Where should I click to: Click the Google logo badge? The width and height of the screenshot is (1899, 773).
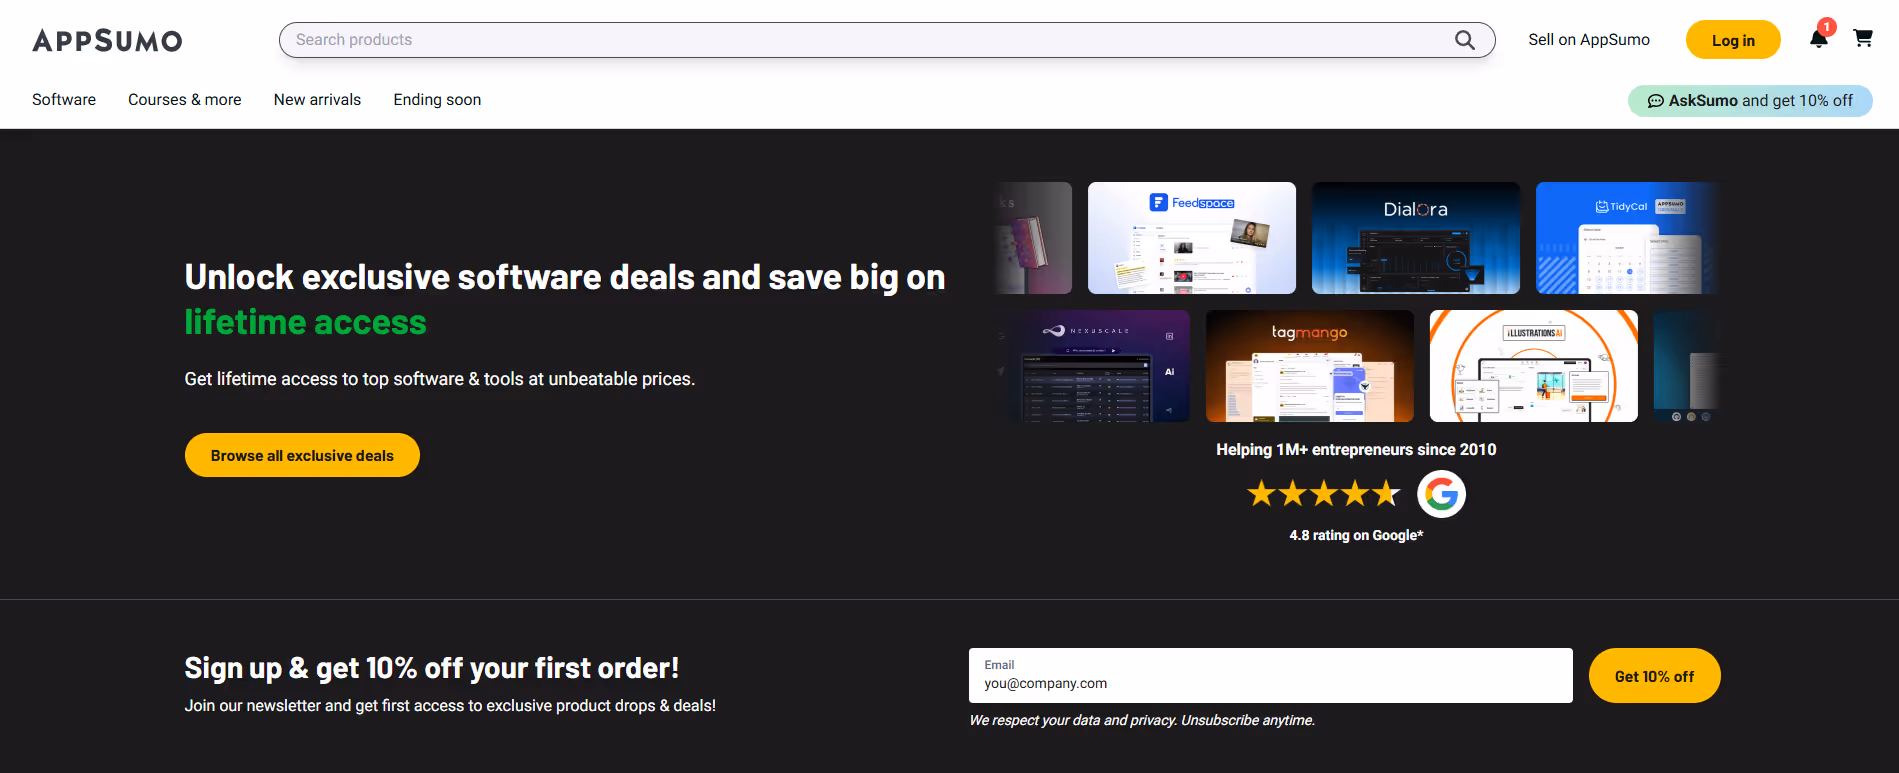pyautogui.click(x=1441, y=494)
